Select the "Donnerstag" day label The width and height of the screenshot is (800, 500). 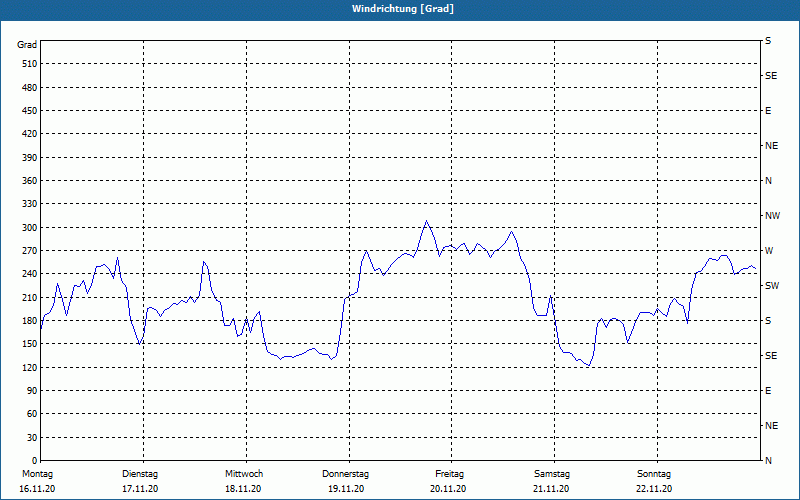coord(345,474)
